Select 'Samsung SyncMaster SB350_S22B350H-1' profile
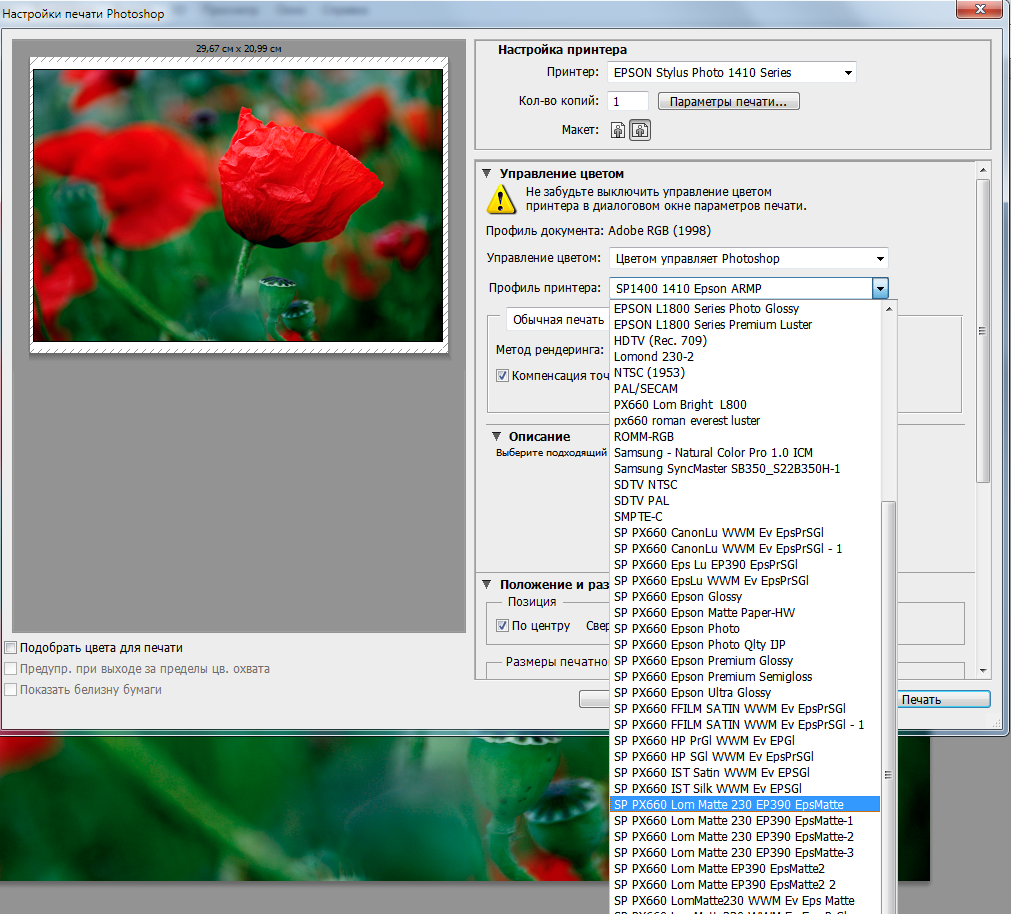1011x914 pixels. [745, 469]
